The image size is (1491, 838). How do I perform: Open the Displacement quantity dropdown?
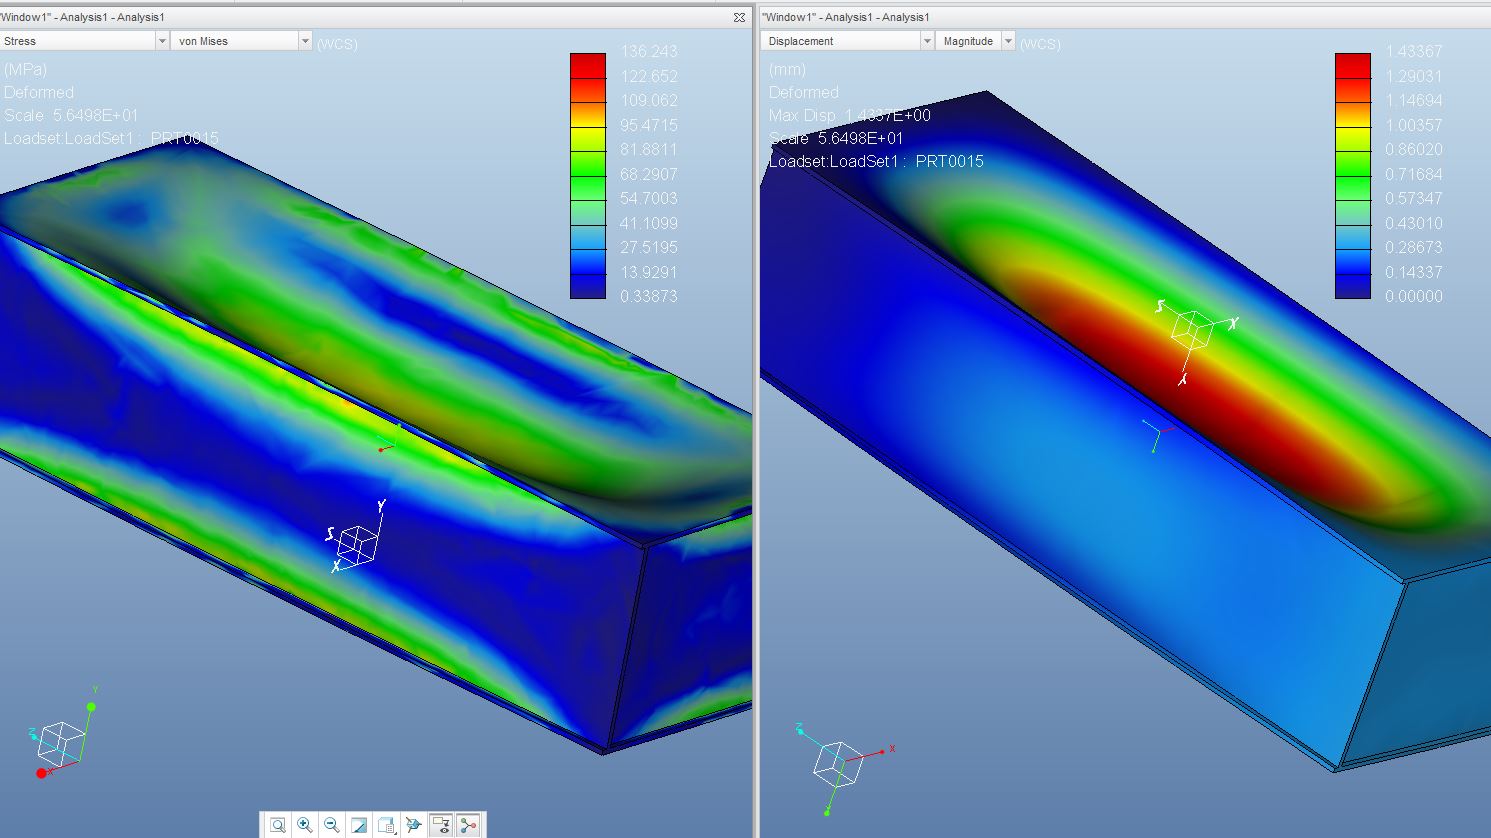[848, 41]
